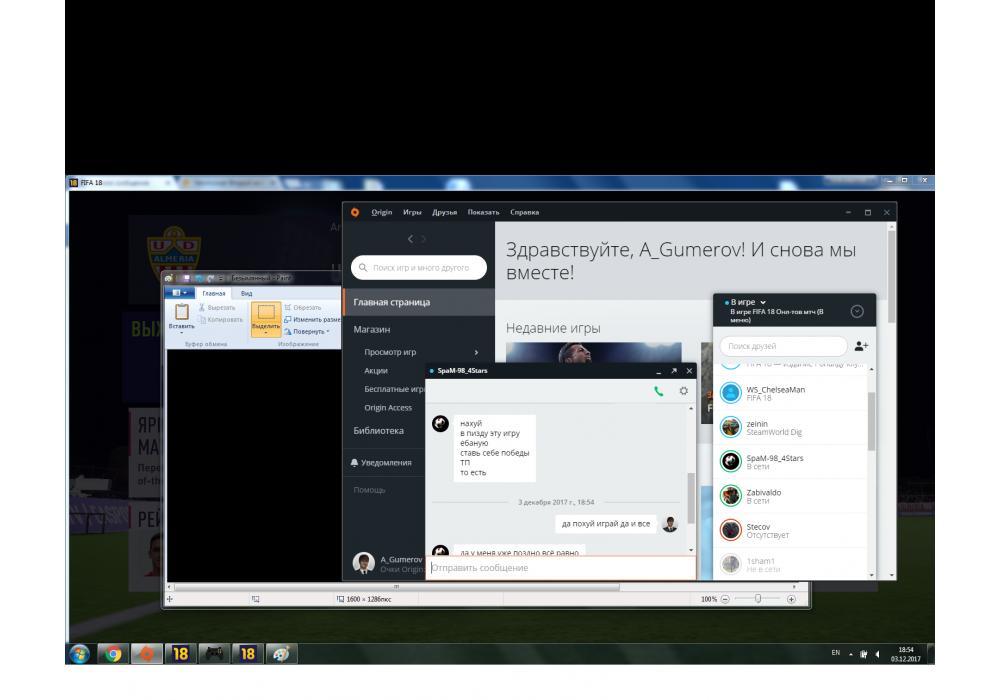The width and height of the screenshot is (1000, 700).
Task: Open 'Библиотека' in Origin sidebar
Action: click(379, 431)
